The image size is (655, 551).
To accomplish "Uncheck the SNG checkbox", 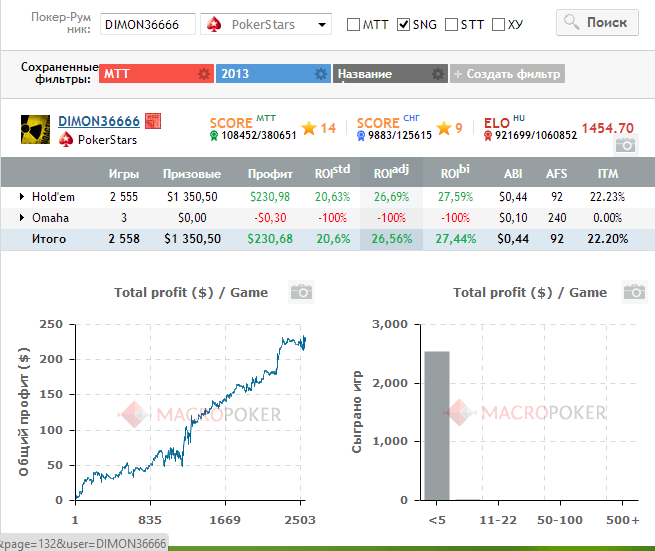I will 403,25.
